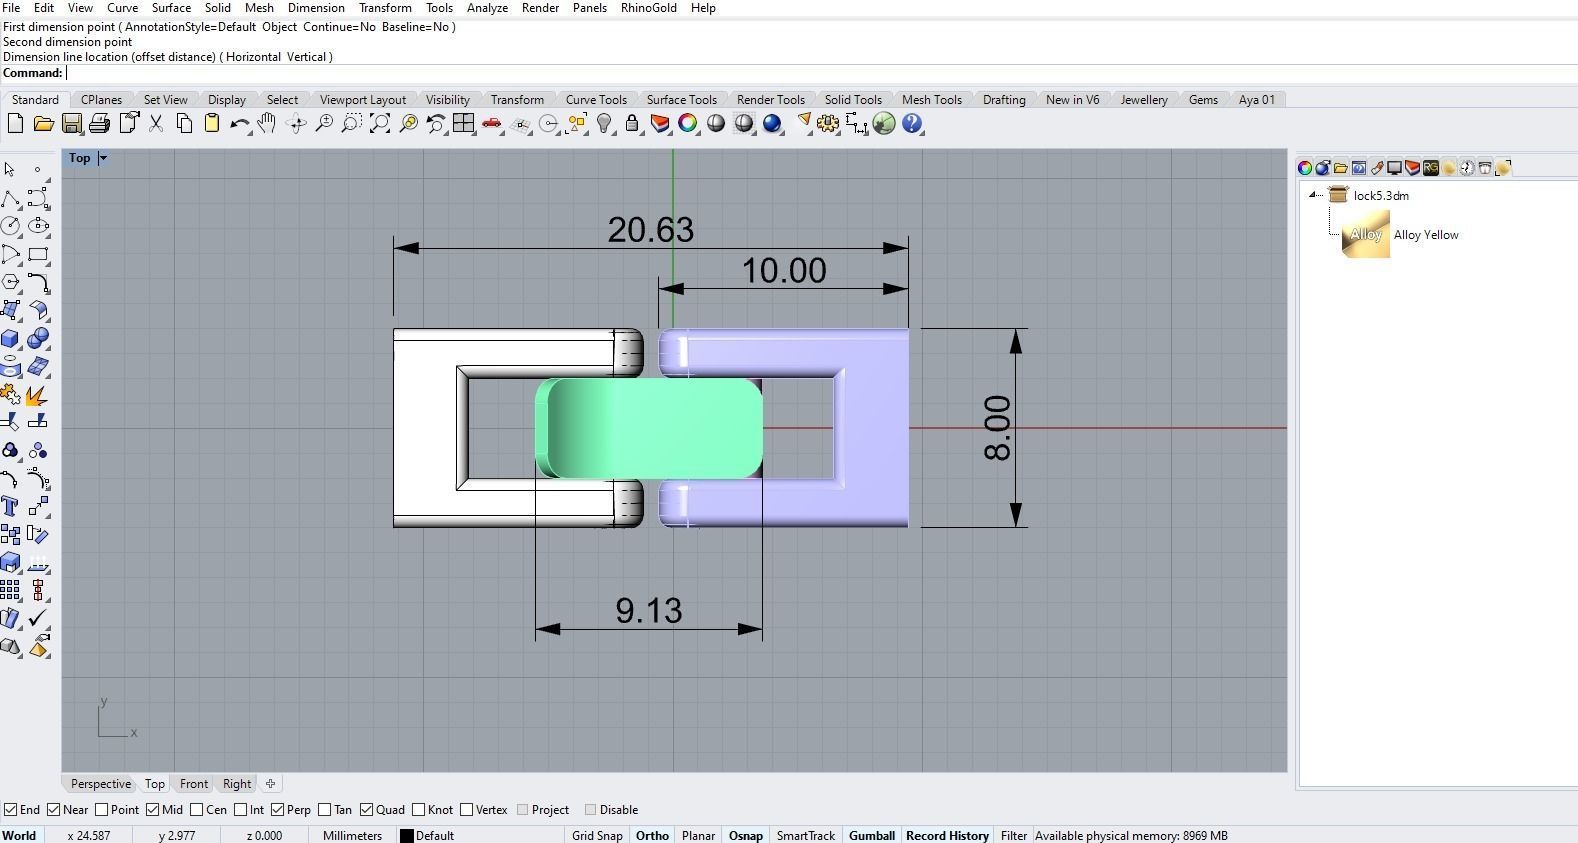Click the black Default layer color swatch

point(407,836)
